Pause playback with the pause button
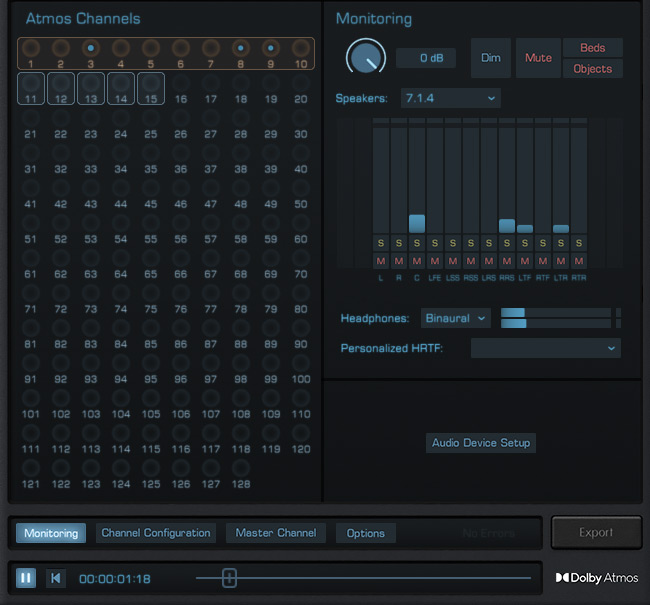 pos(26,578)
